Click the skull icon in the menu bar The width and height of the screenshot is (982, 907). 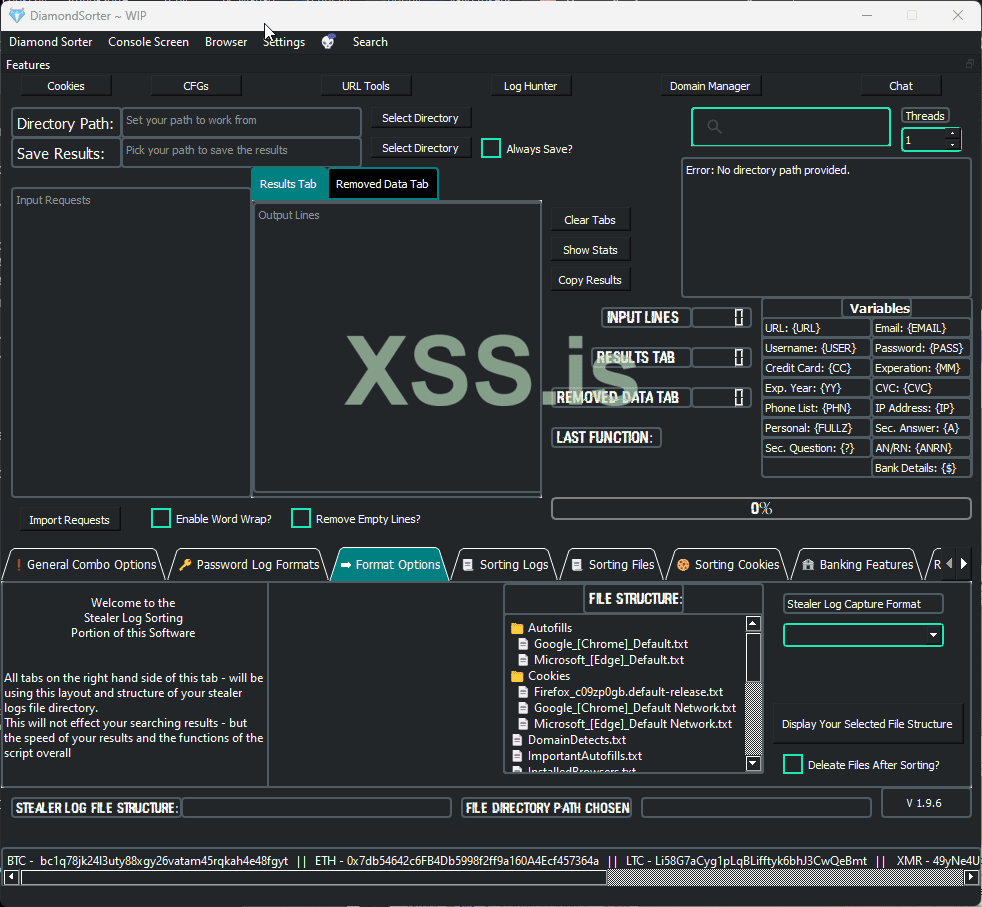(328, 42)
